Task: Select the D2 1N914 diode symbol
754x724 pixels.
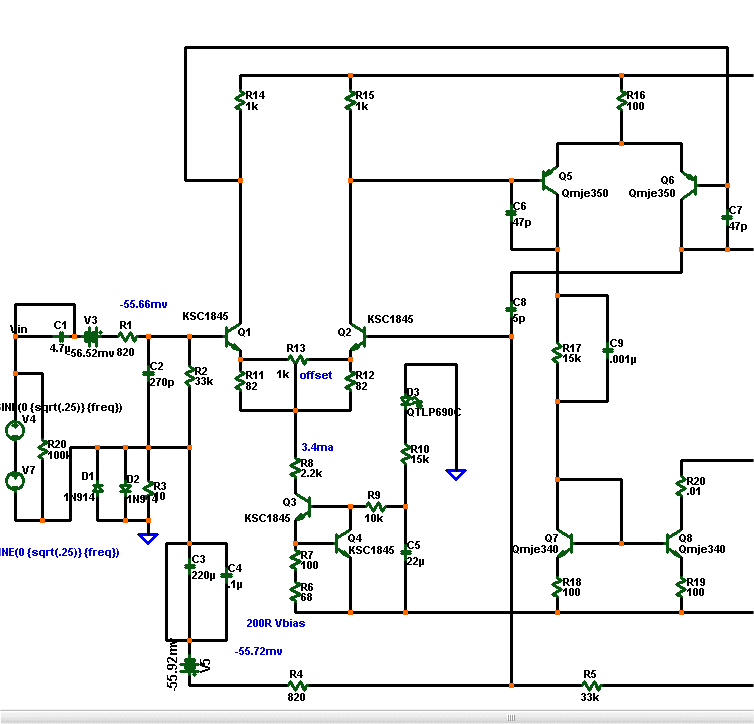Action: click(125, 489)
